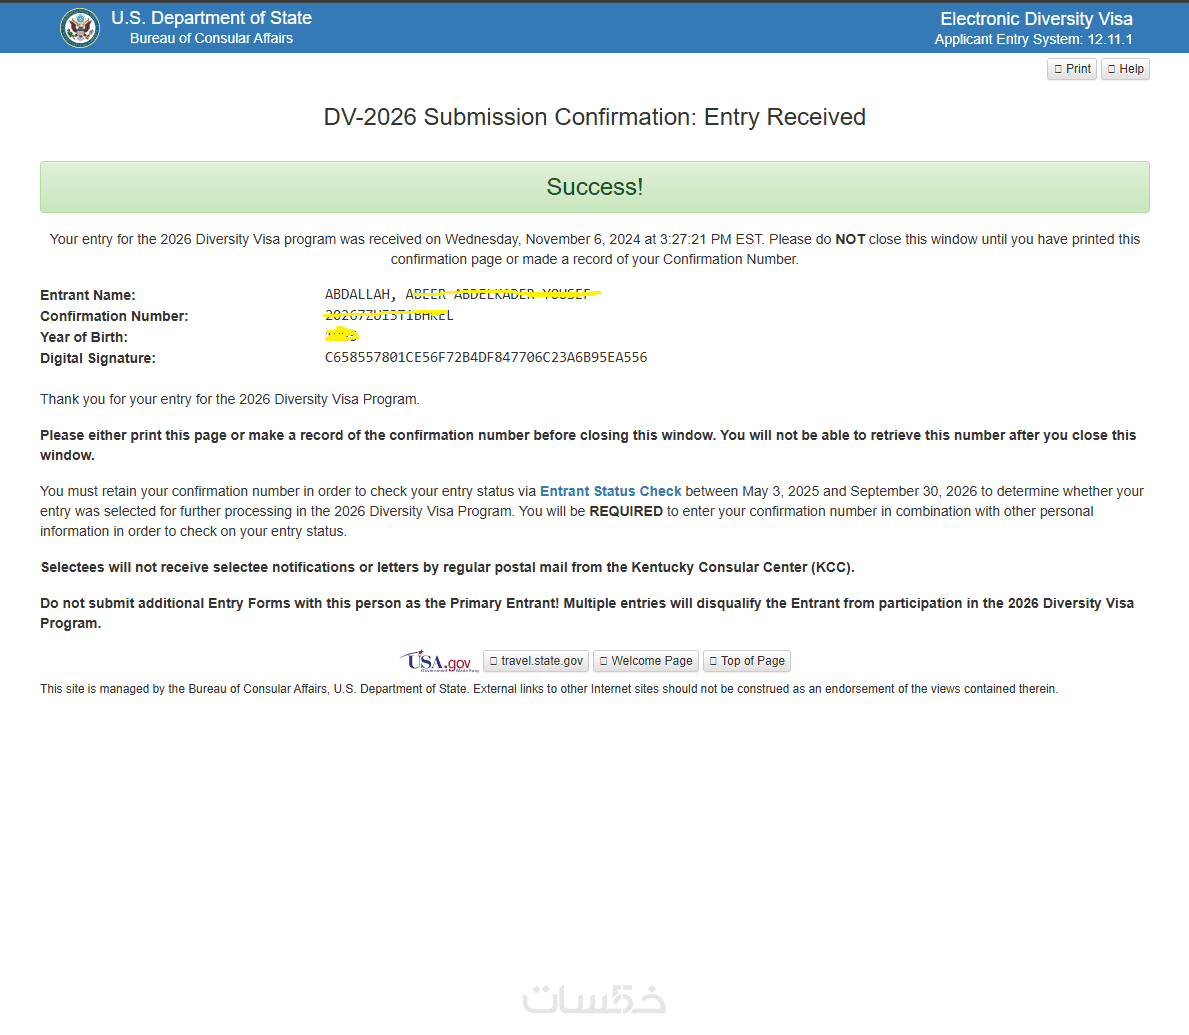This screenshot has width=1189, height=1035.
Task: Open the Help button
Action: (1125, 69)
